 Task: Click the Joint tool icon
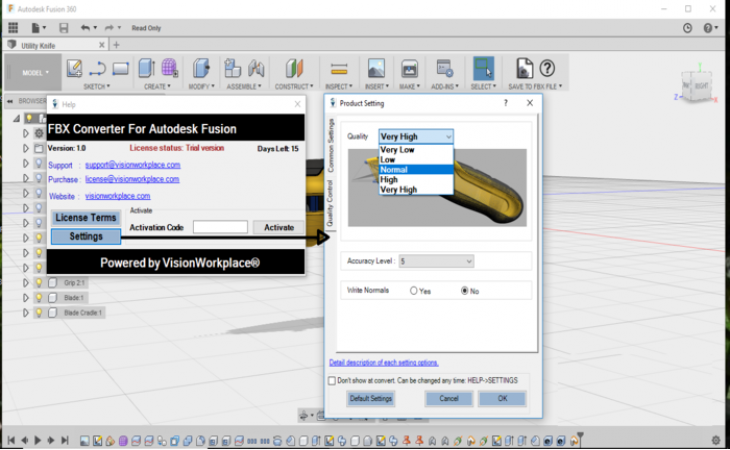click(x=256, y=68)
